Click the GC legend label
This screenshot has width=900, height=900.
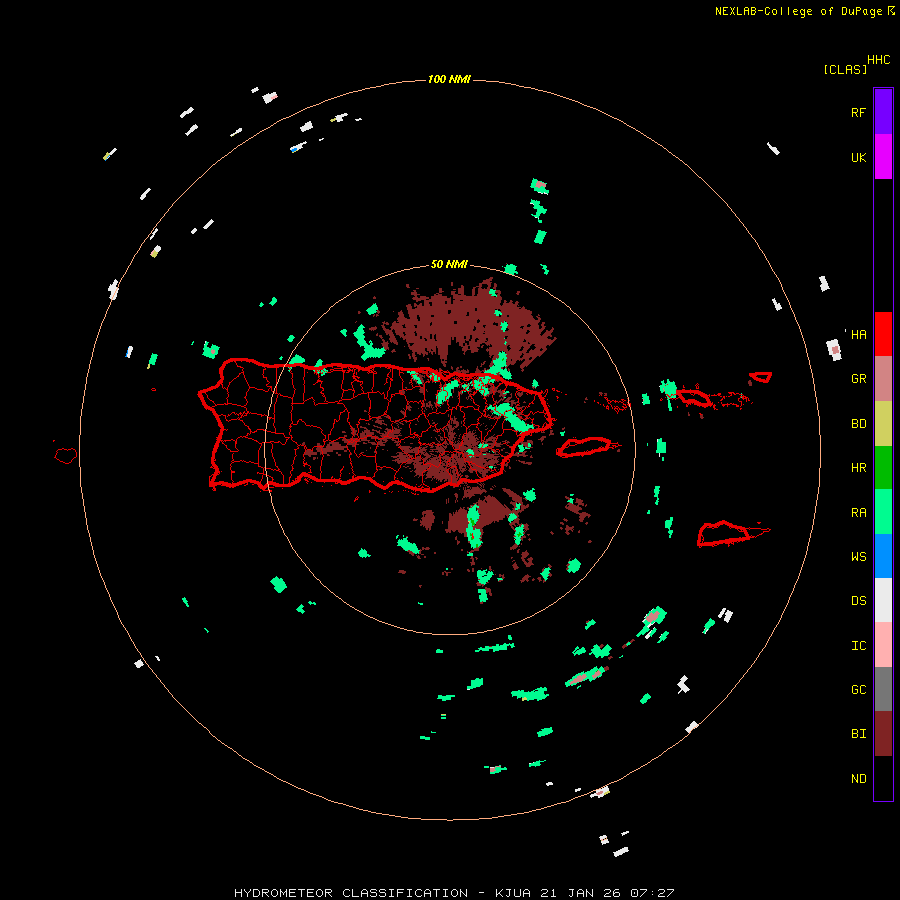coord(858,690)
